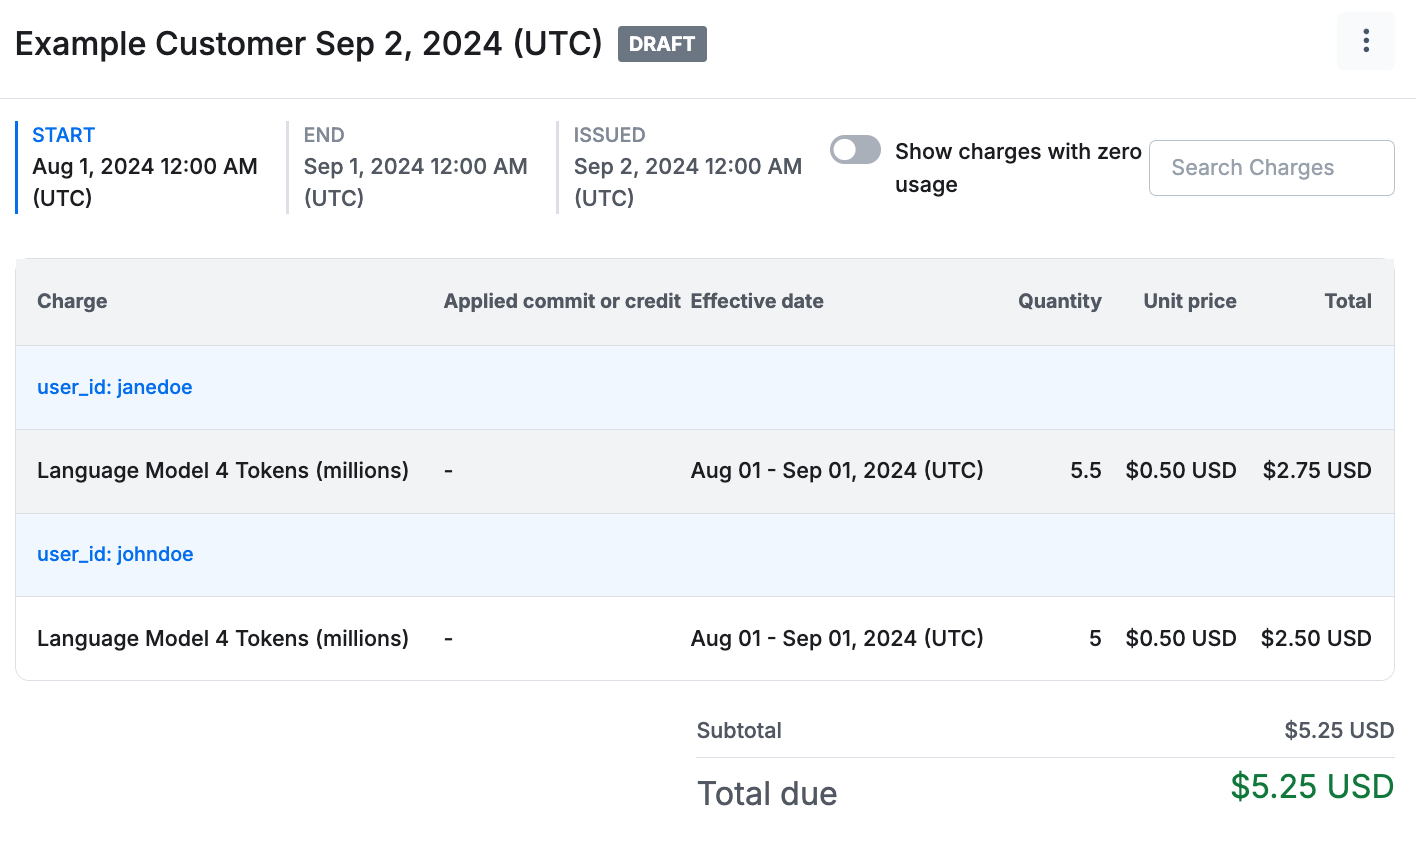Image resolution: width=1424 pixels, height=846 pixels.
Task: Select the END date block
Action: [415, 167]
